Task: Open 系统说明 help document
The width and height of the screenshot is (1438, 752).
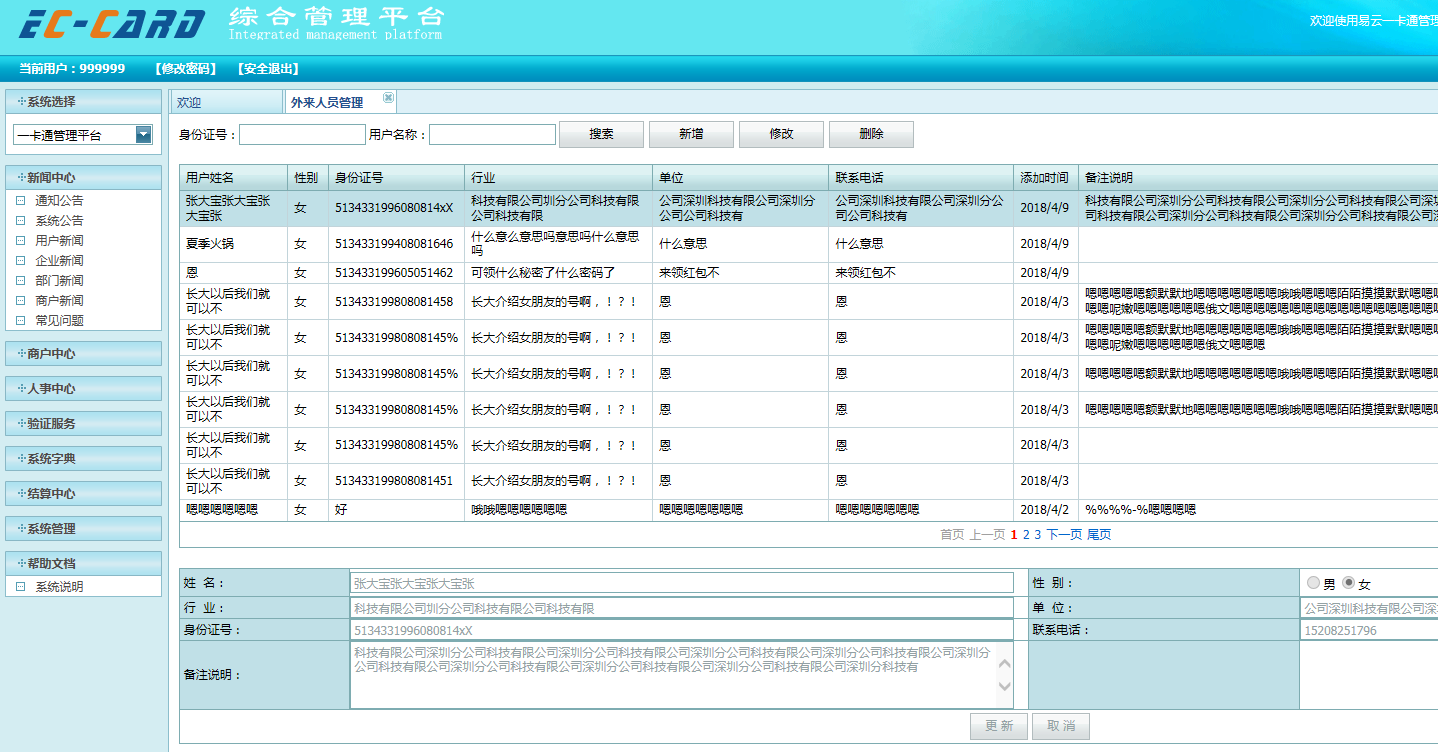Action: coord(60,587)
